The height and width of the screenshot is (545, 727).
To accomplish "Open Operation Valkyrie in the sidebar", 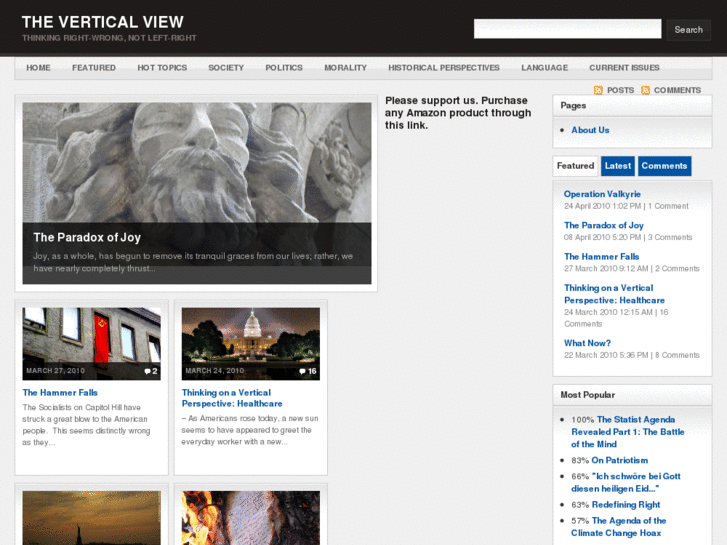I will 602,194.
